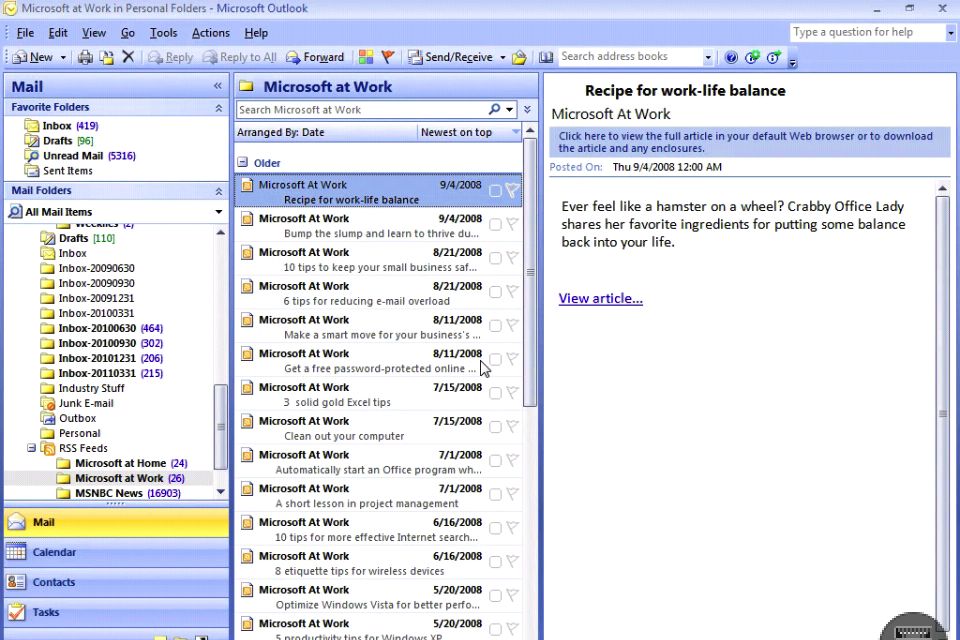Switch to the Calendar pane
The image size is (960, 640).
pos(116,552)
